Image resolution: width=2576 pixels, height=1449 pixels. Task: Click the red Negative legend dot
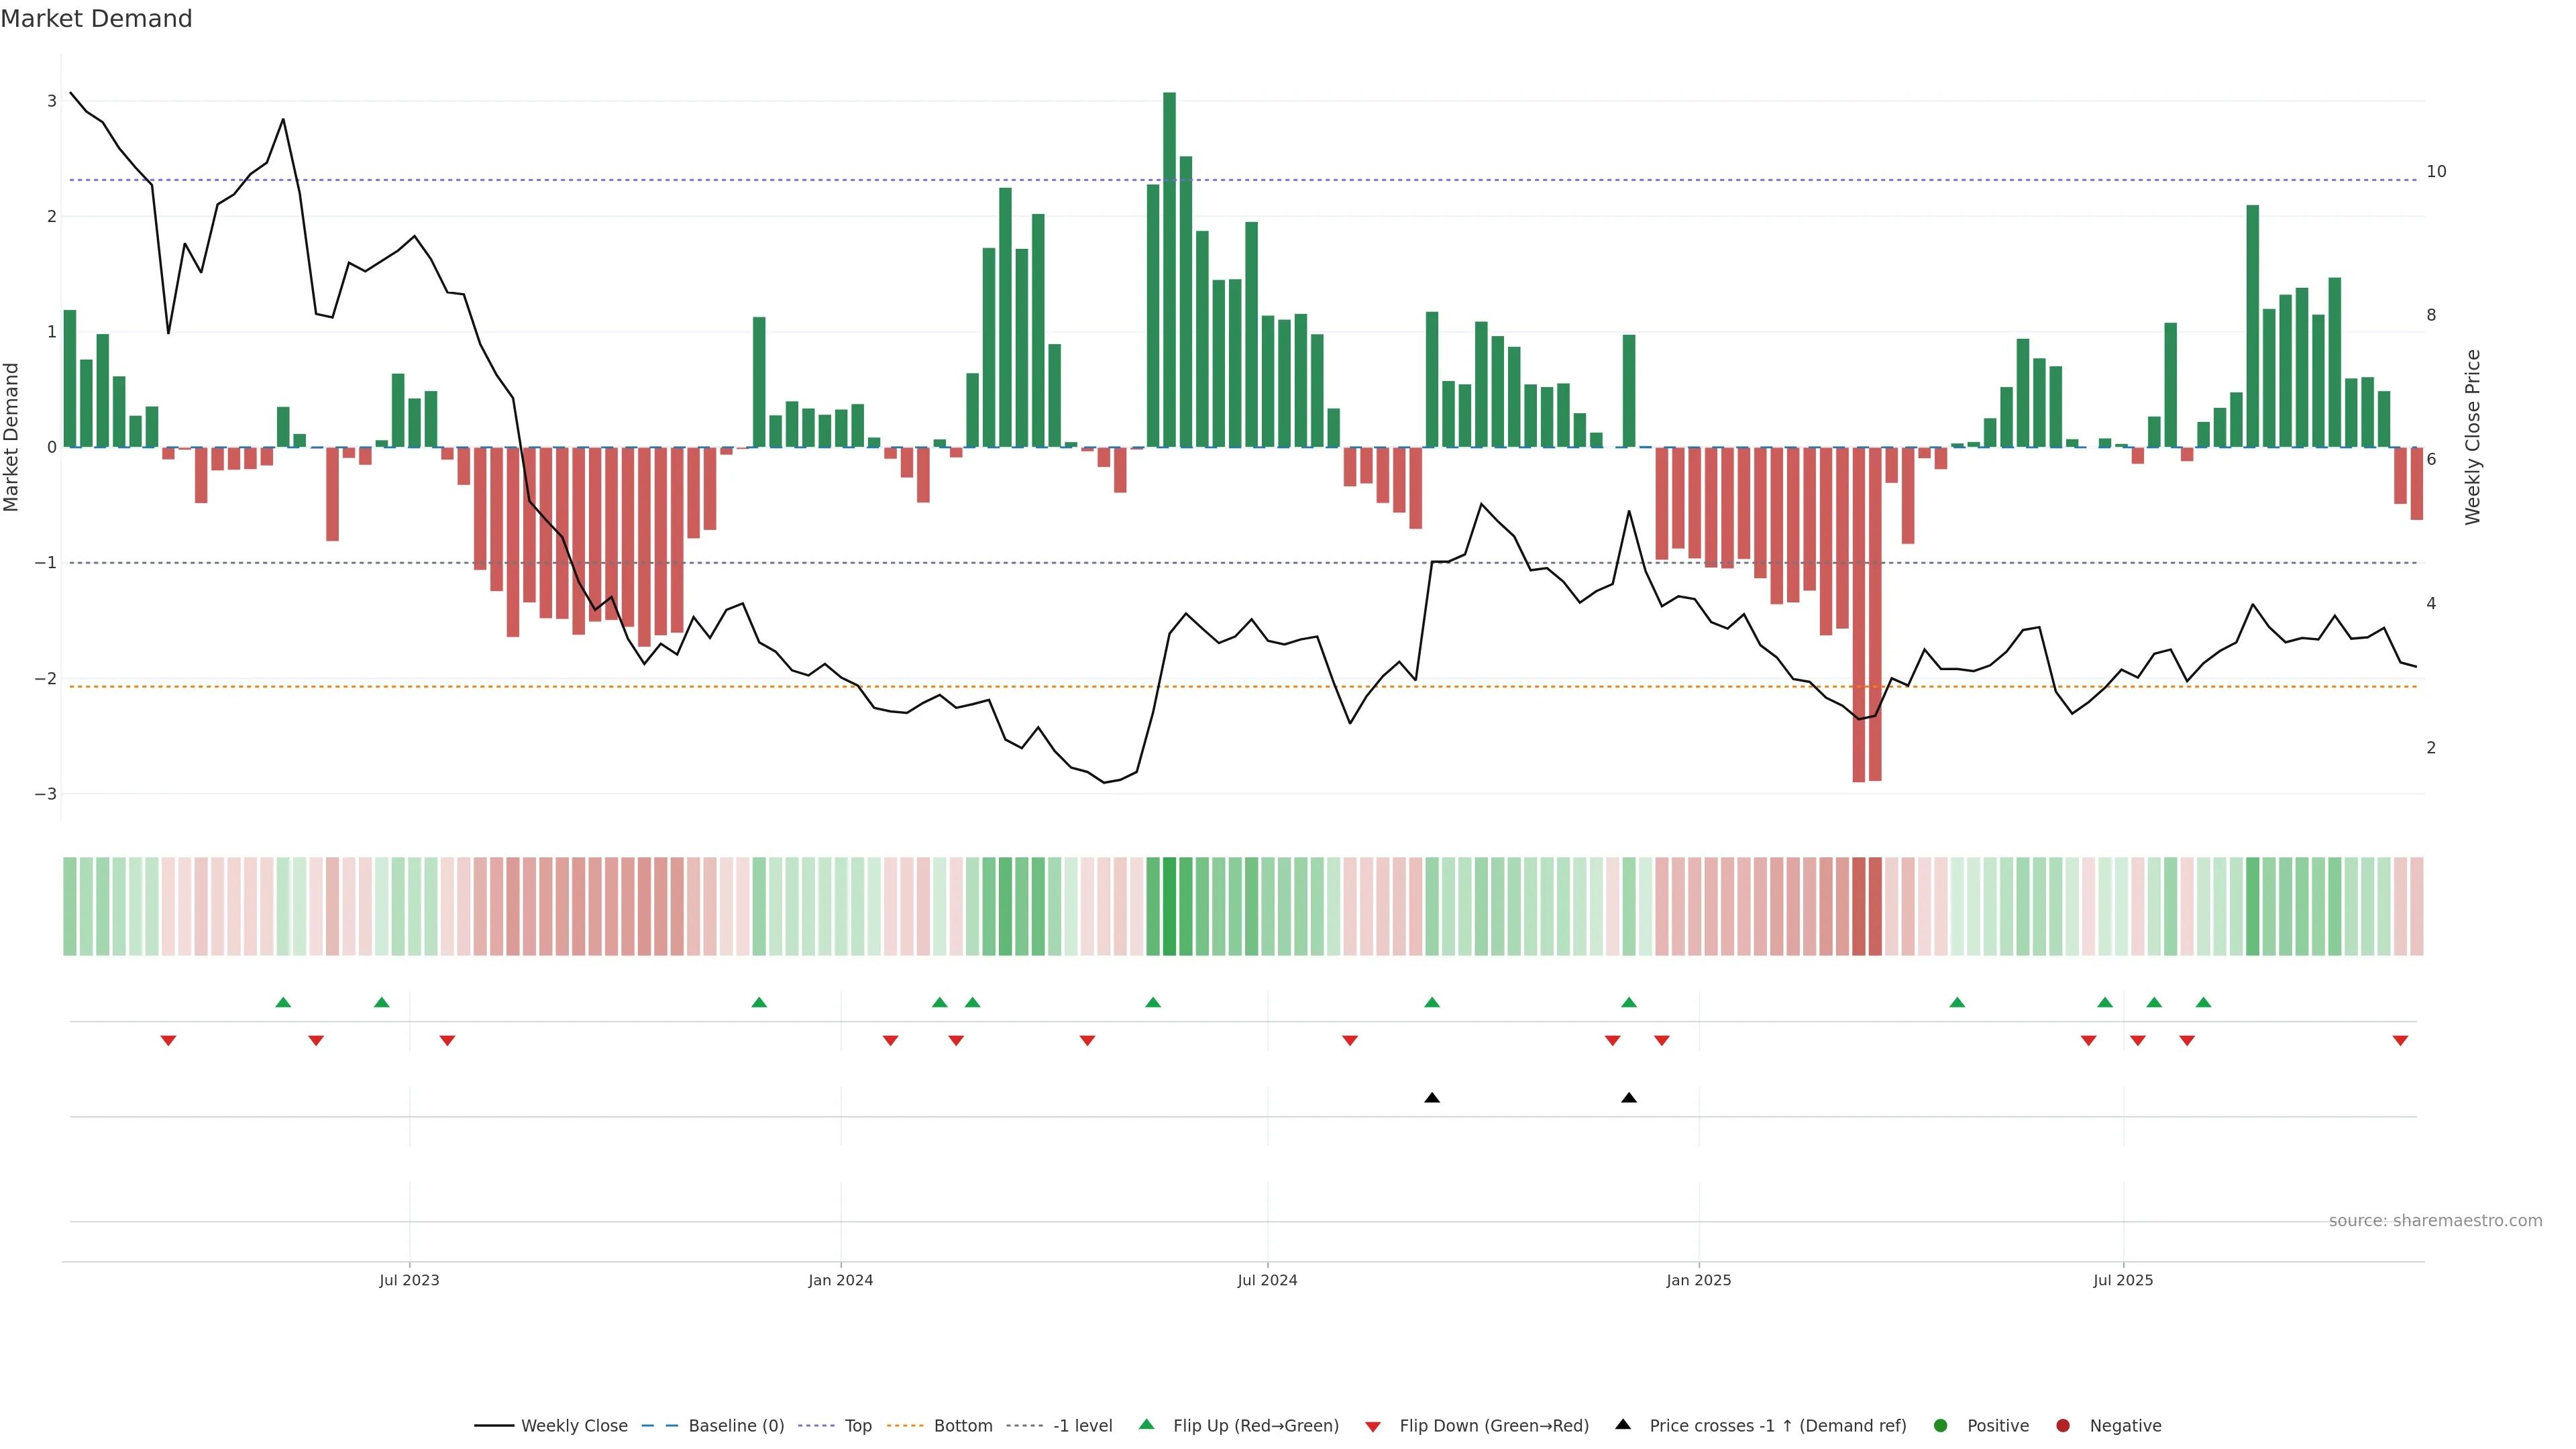[2063, 1426]
